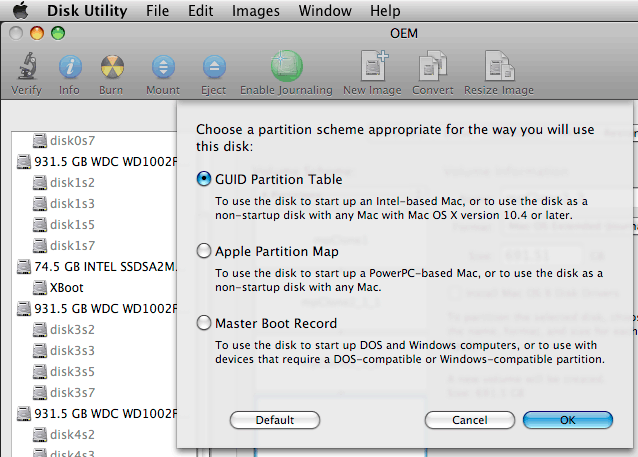
Task: Click the New Image toolbar icon
Action: 374,66
